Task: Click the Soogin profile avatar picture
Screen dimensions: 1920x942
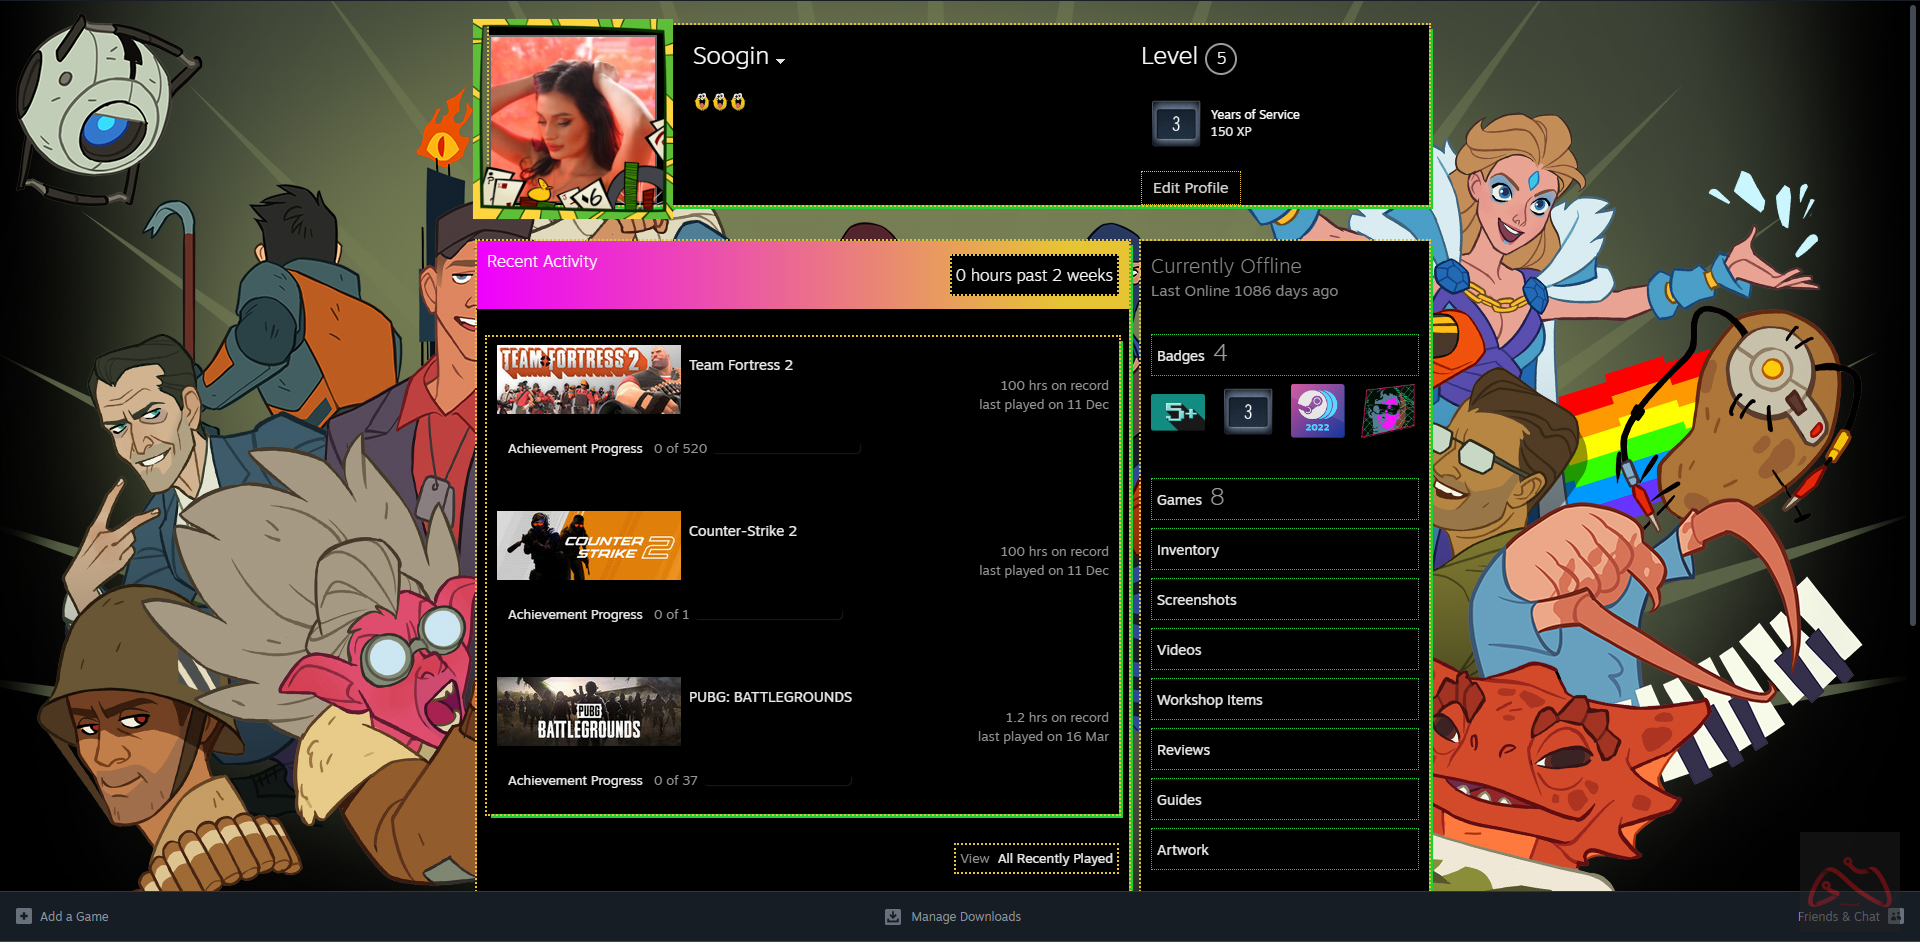Action: (573, 118)
